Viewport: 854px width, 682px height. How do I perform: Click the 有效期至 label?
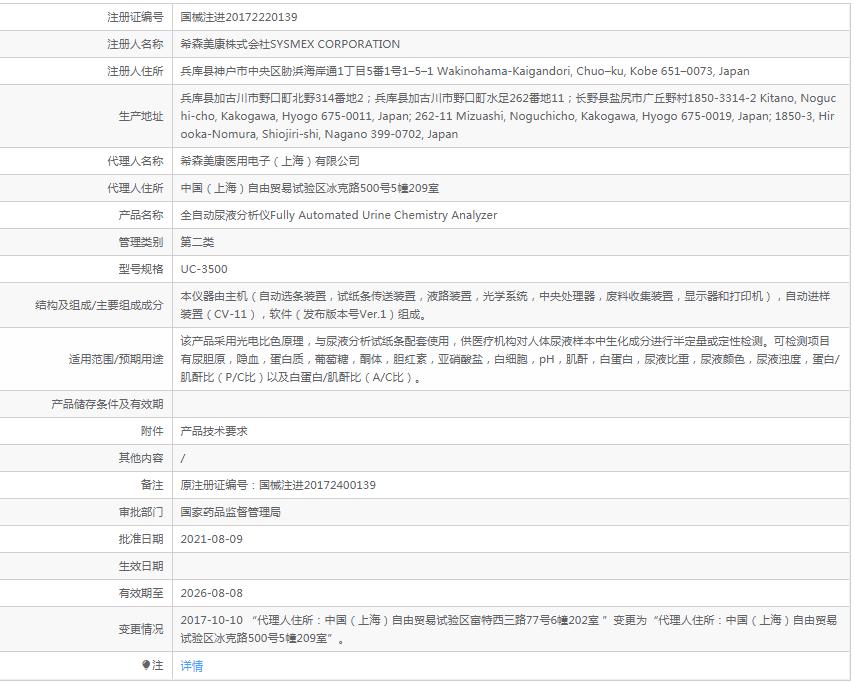[141, 593]
